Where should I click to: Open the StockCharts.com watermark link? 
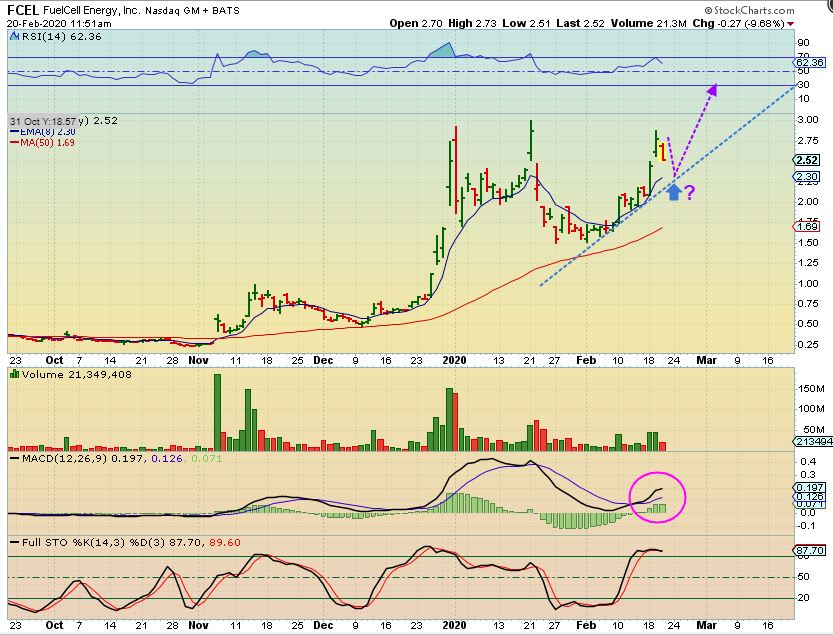[x=776, y=9]
